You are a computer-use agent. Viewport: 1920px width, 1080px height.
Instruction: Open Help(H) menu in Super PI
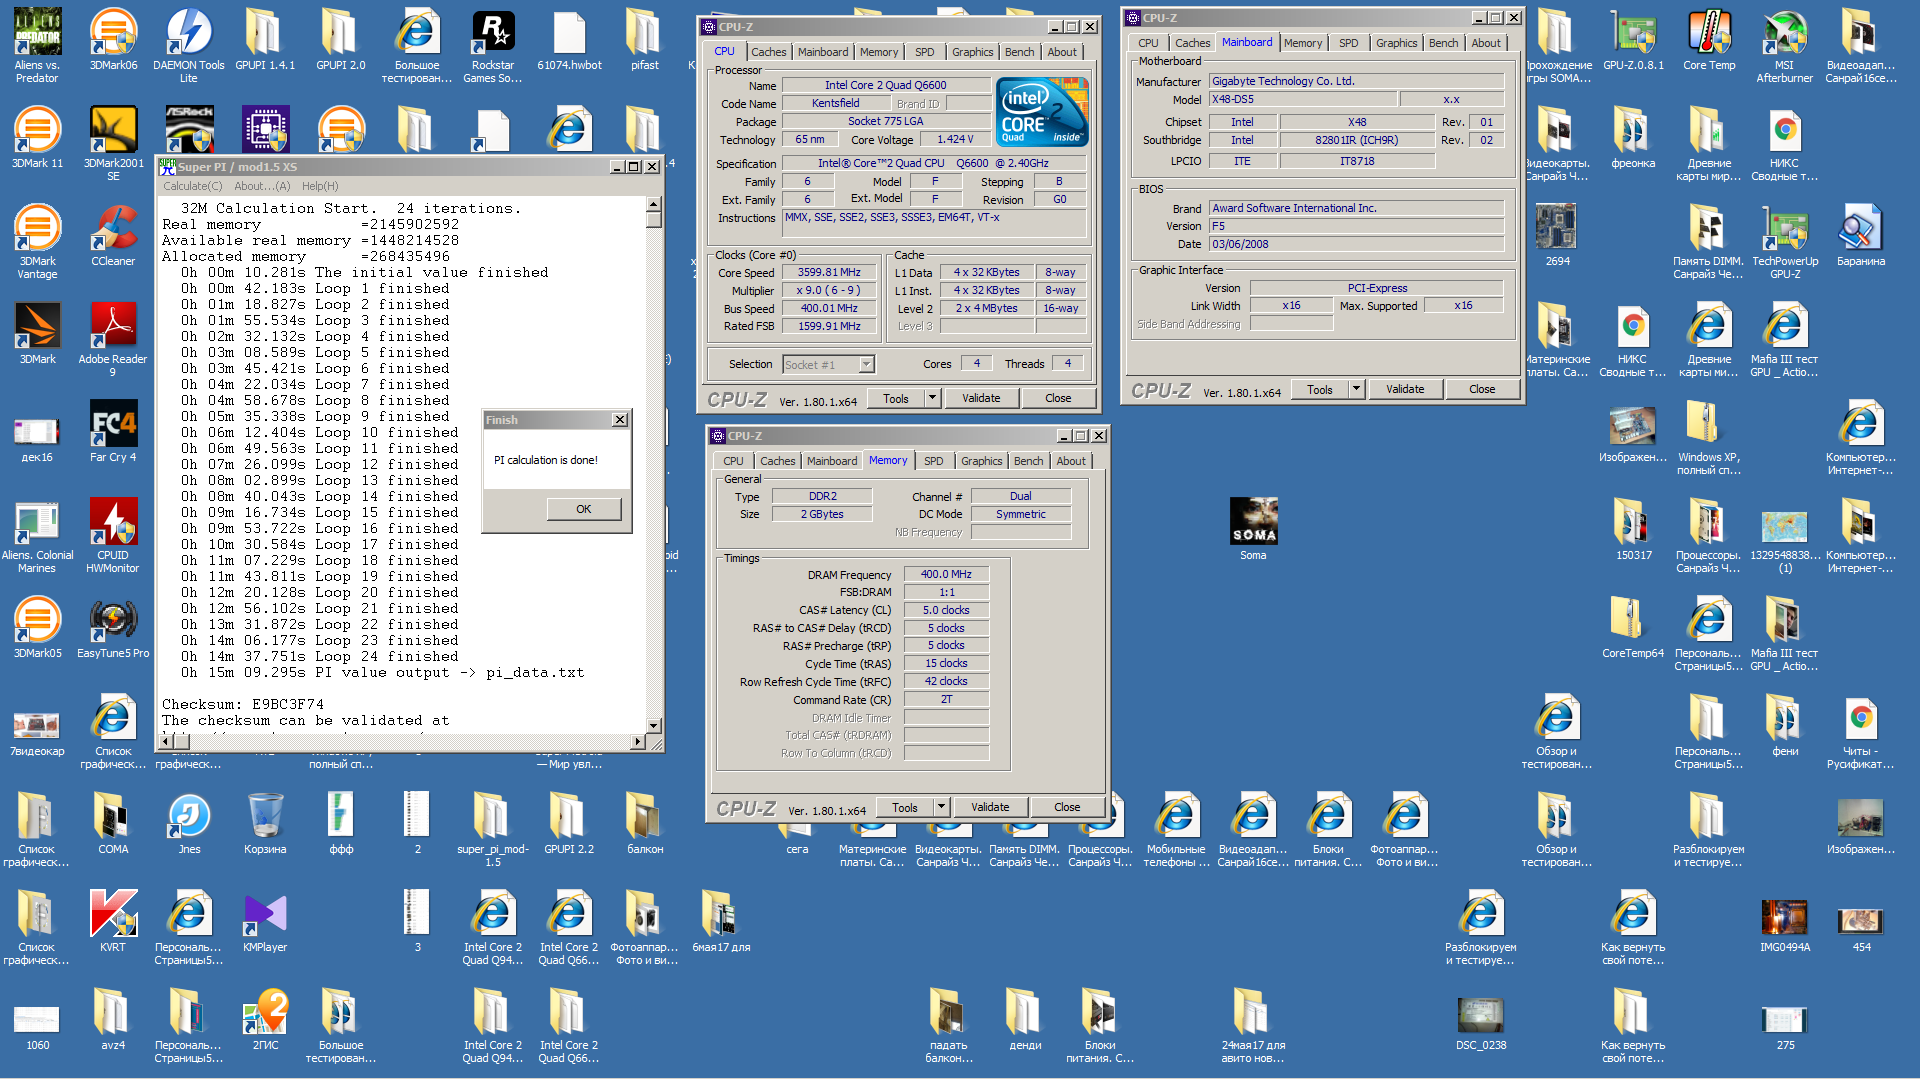click(320, 186)
